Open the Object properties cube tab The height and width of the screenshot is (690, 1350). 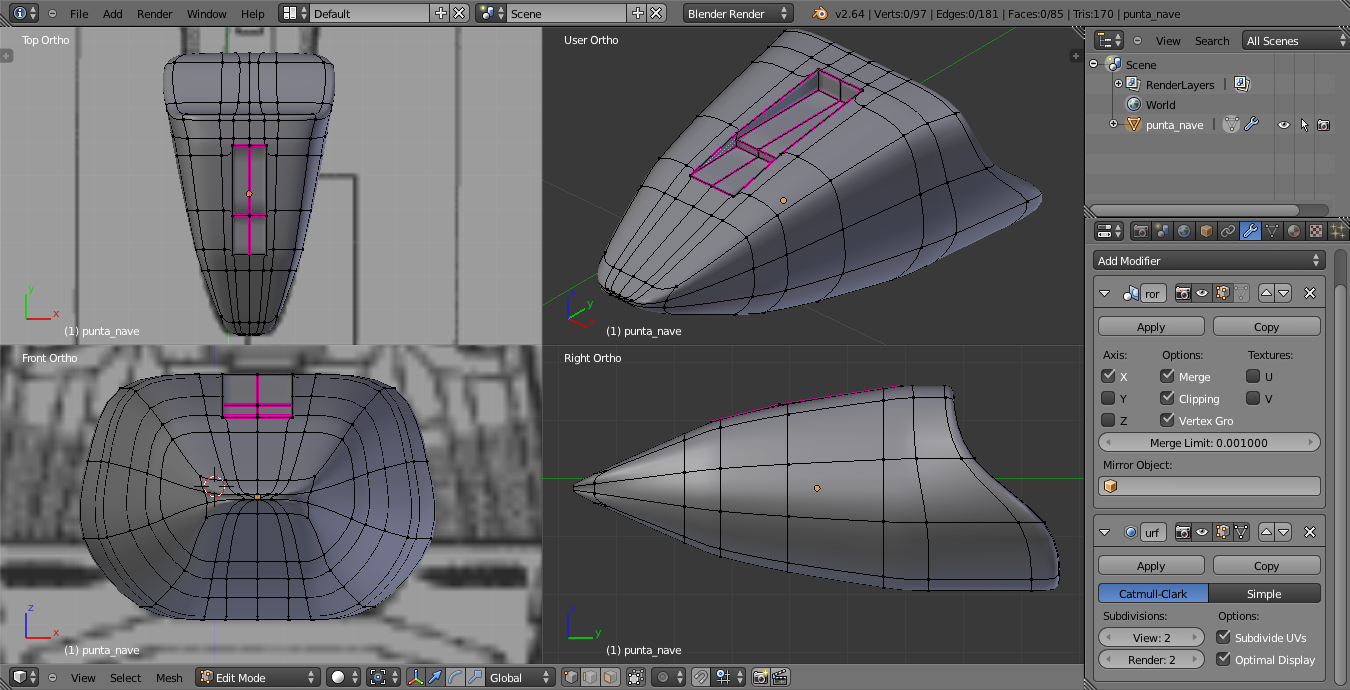1206,231
